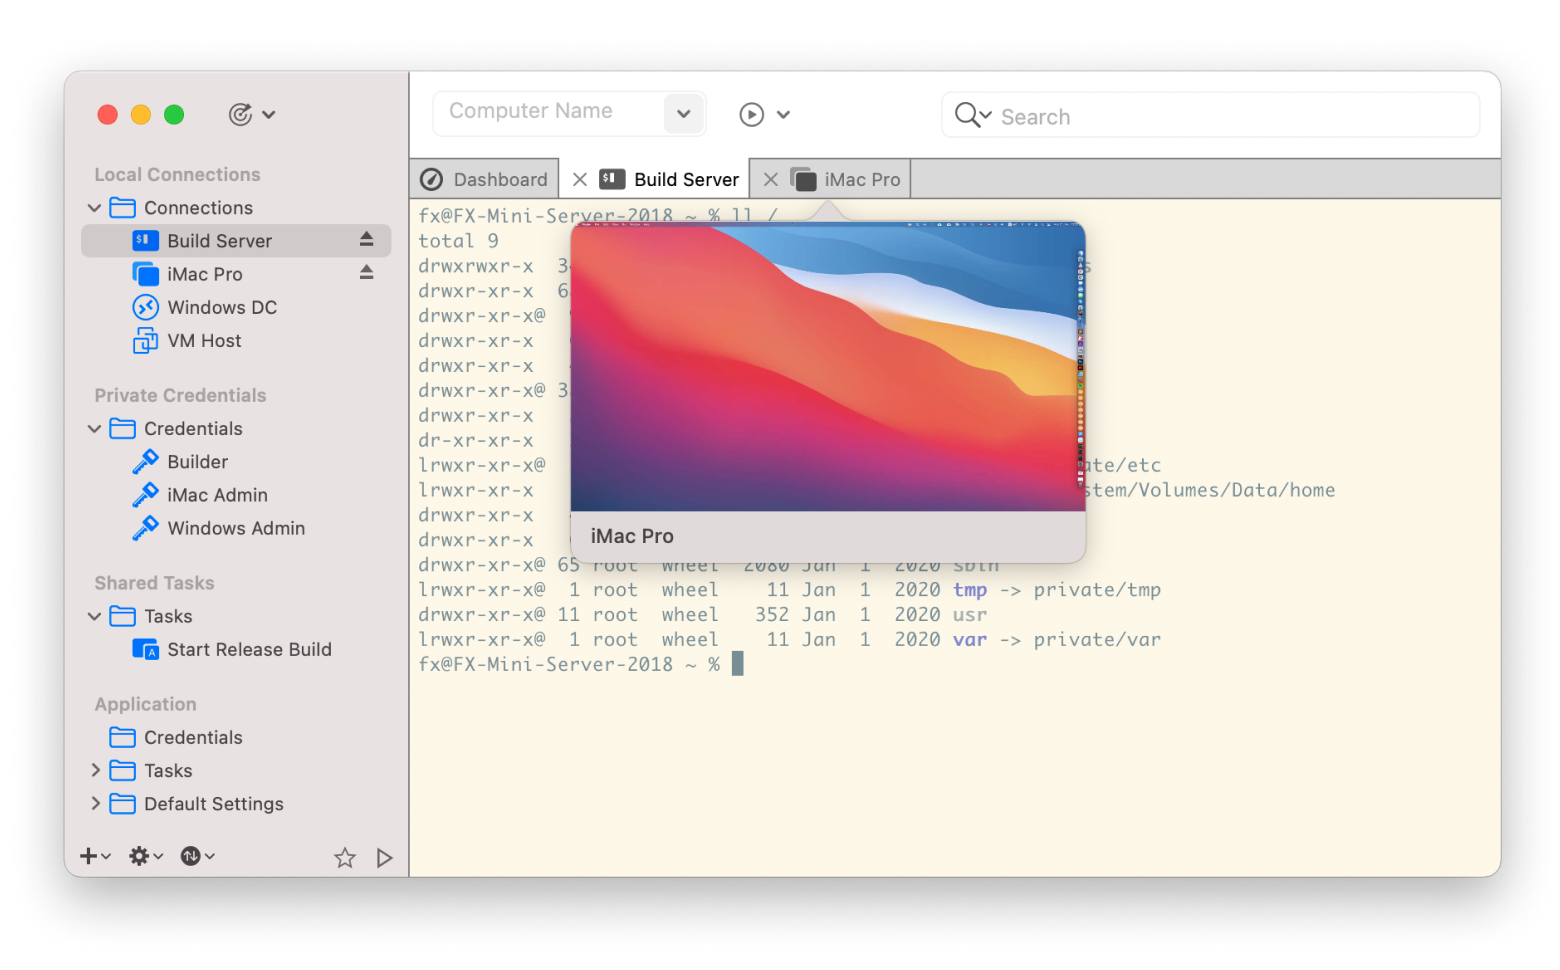Click the terminal prompt cursor line
Image resolution: width=1560 pixels, height=970 pixels.
click(x=580, y=664)
